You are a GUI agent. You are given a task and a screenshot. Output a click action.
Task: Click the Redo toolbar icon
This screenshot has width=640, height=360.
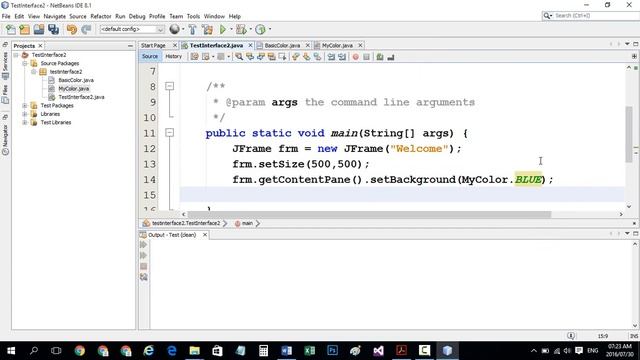click(86, 29)
